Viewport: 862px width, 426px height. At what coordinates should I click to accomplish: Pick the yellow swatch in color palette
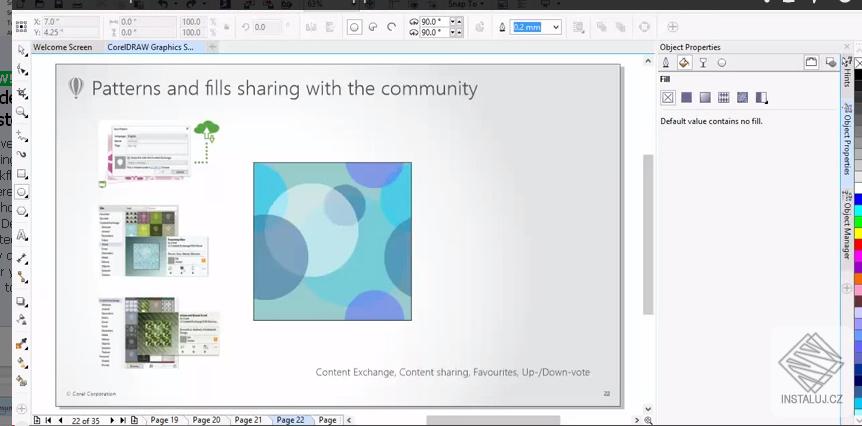[858, 233]
